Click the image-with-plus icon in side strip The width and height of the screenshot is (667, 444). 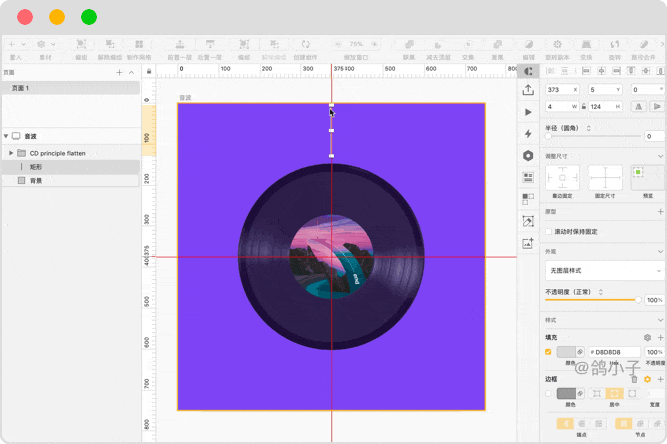tap(528, 243)
